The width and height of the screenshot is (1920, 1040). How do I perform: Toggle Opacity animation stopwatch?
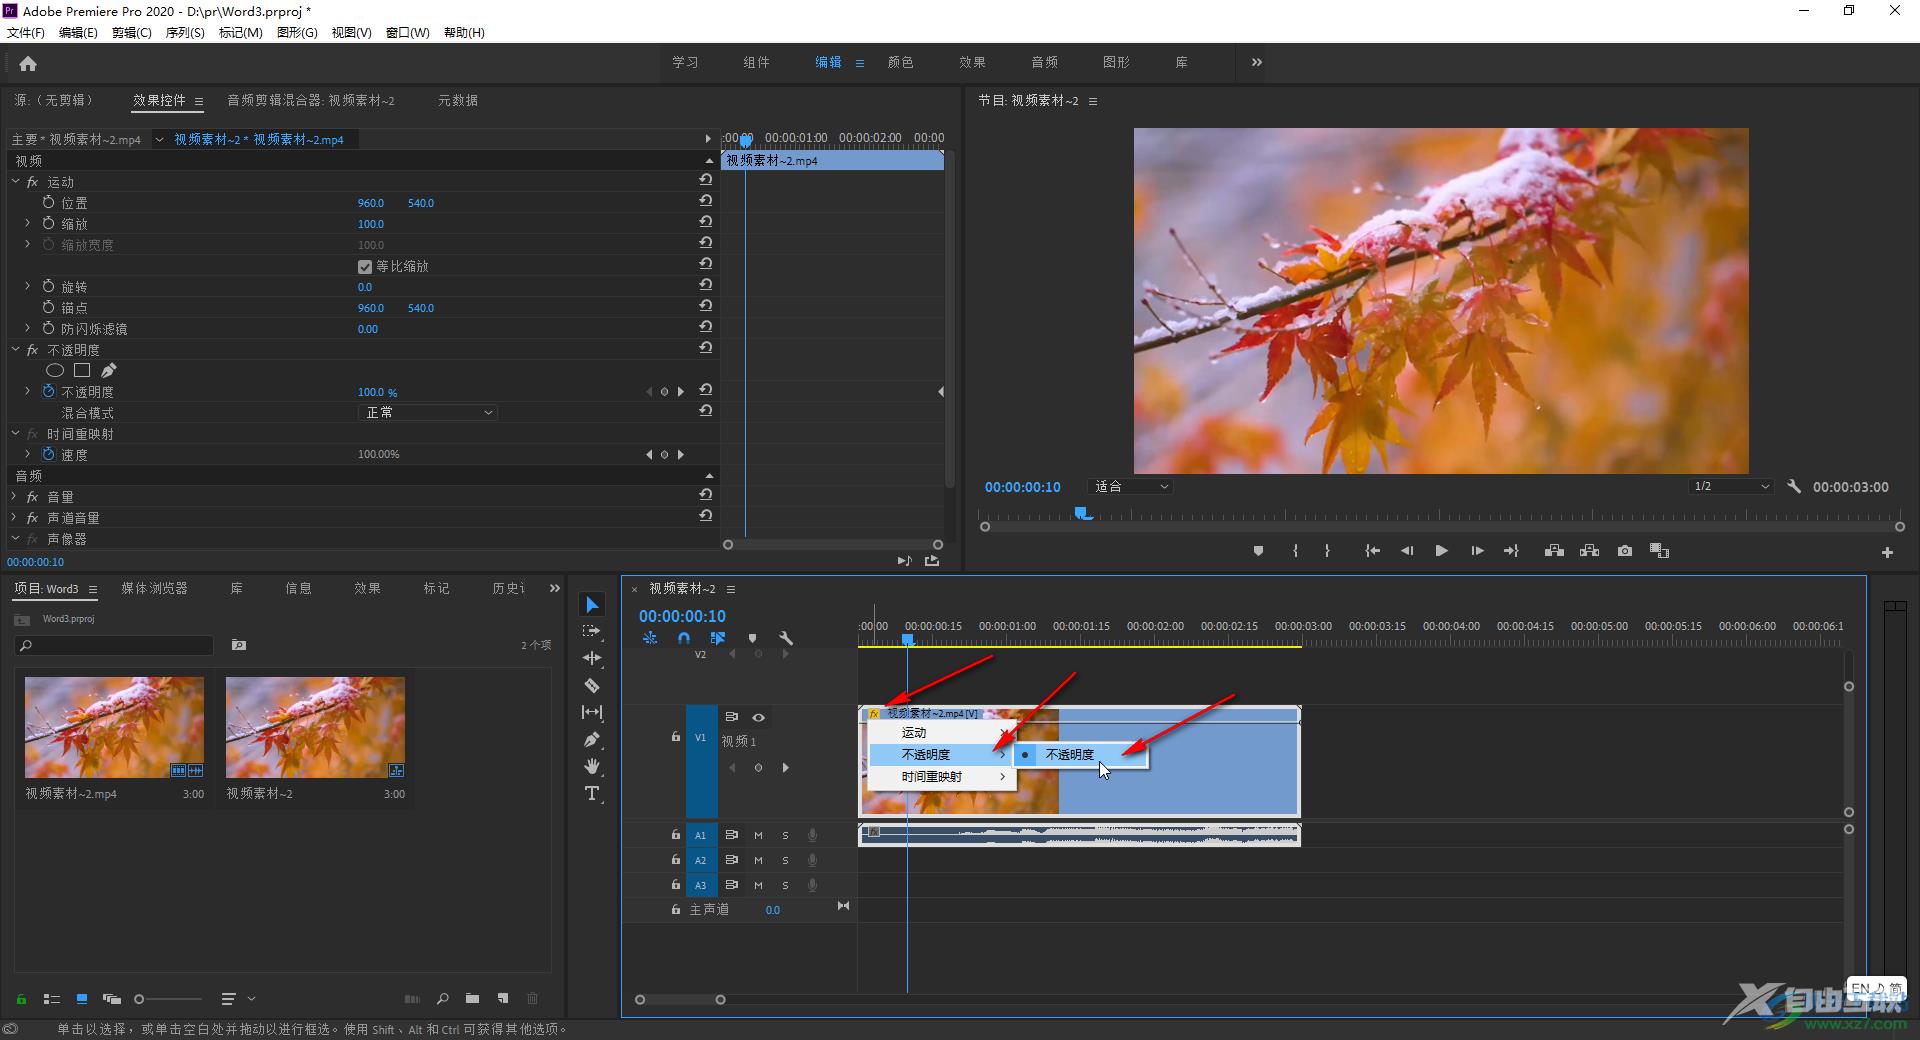tap(48, 392)
